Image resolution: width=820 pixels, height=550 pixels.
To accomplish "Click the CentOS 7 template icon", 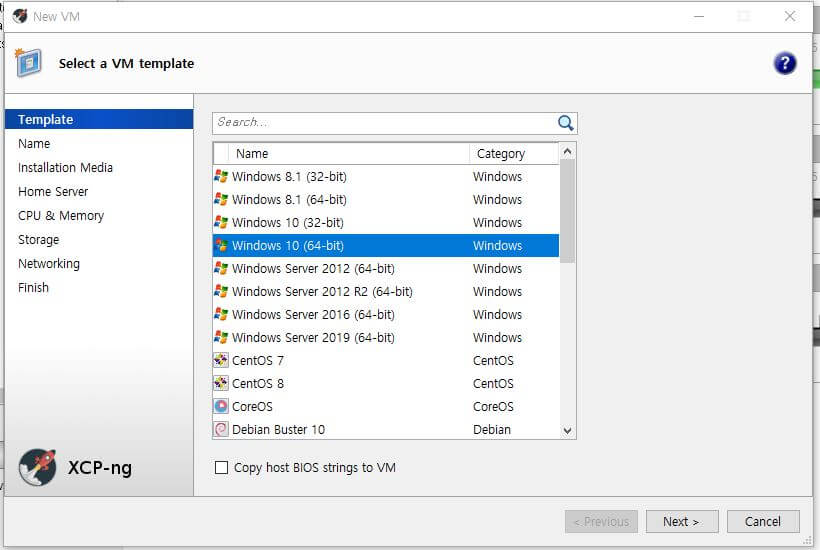I will click(x=221, y=360).
